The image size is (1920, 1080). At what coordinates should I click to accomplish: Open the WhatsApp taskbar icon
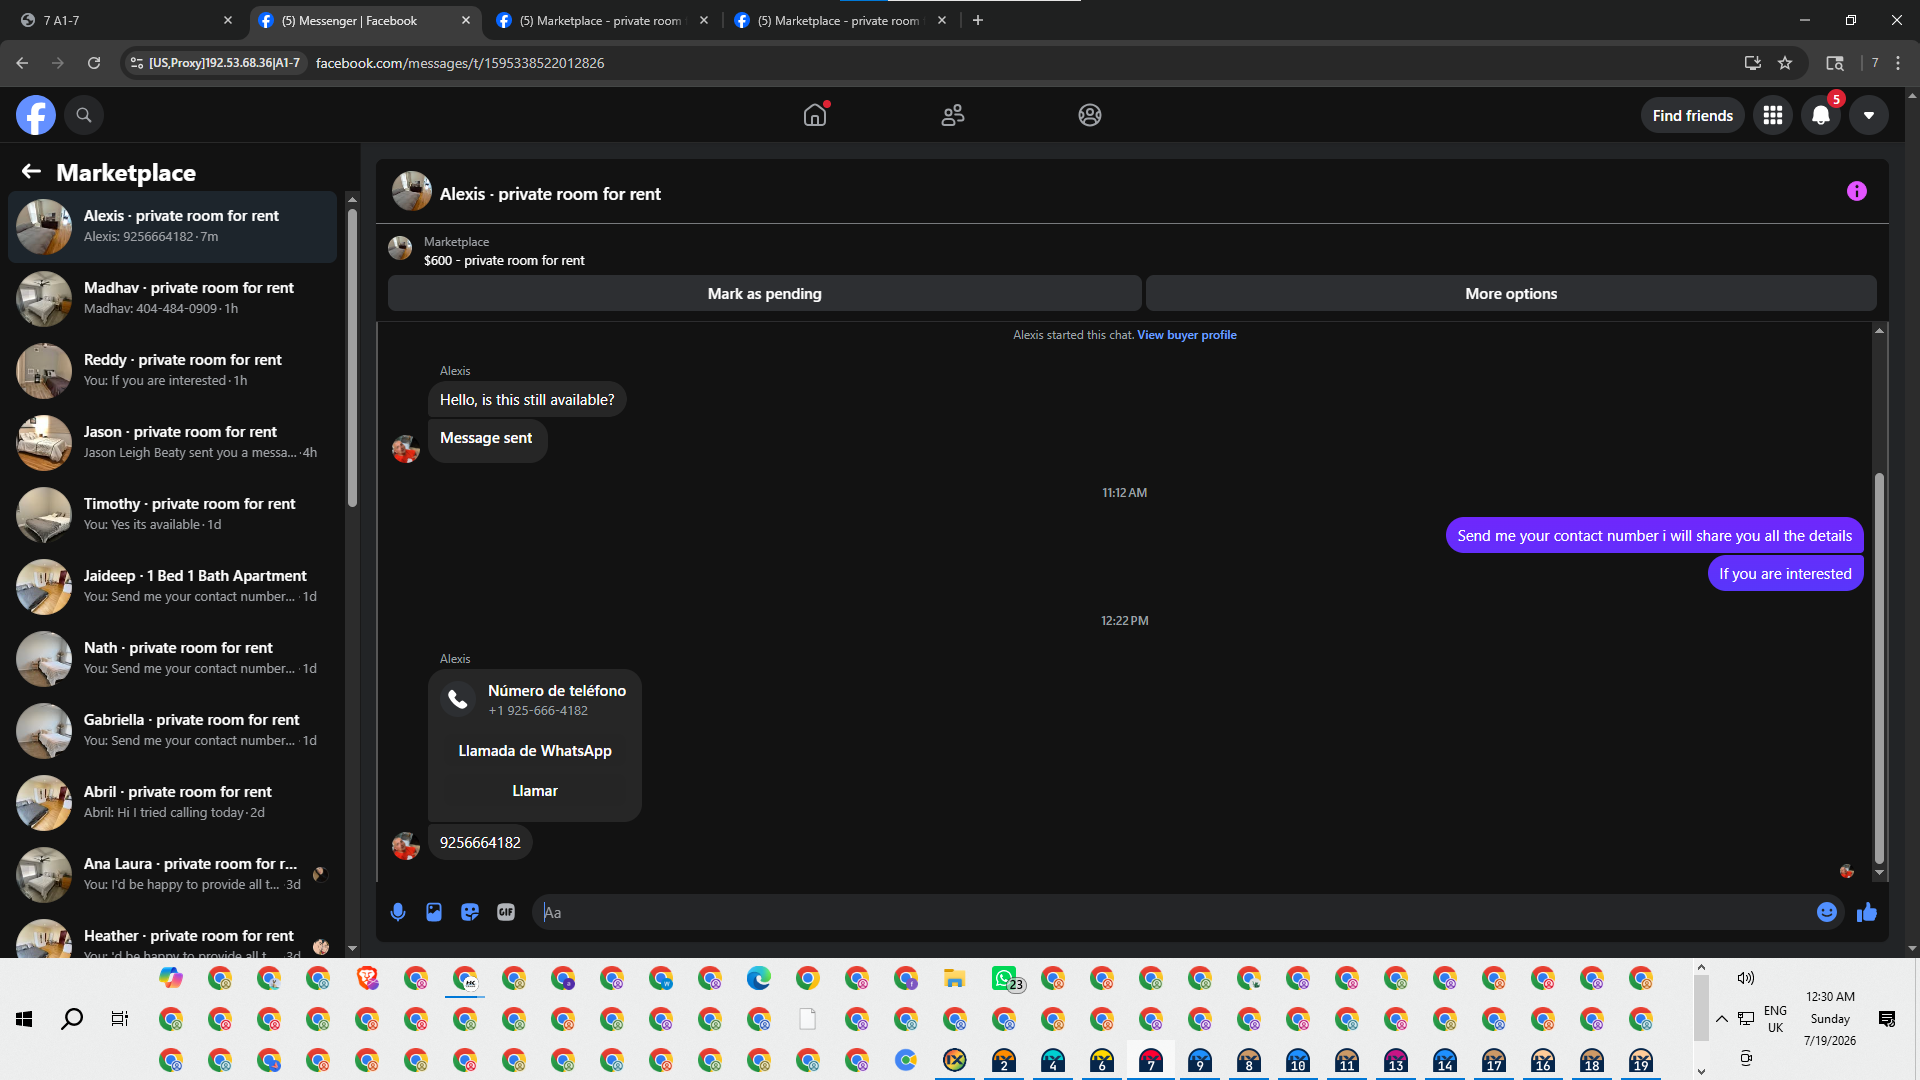pyautogui.click(x=1004, y=978)
